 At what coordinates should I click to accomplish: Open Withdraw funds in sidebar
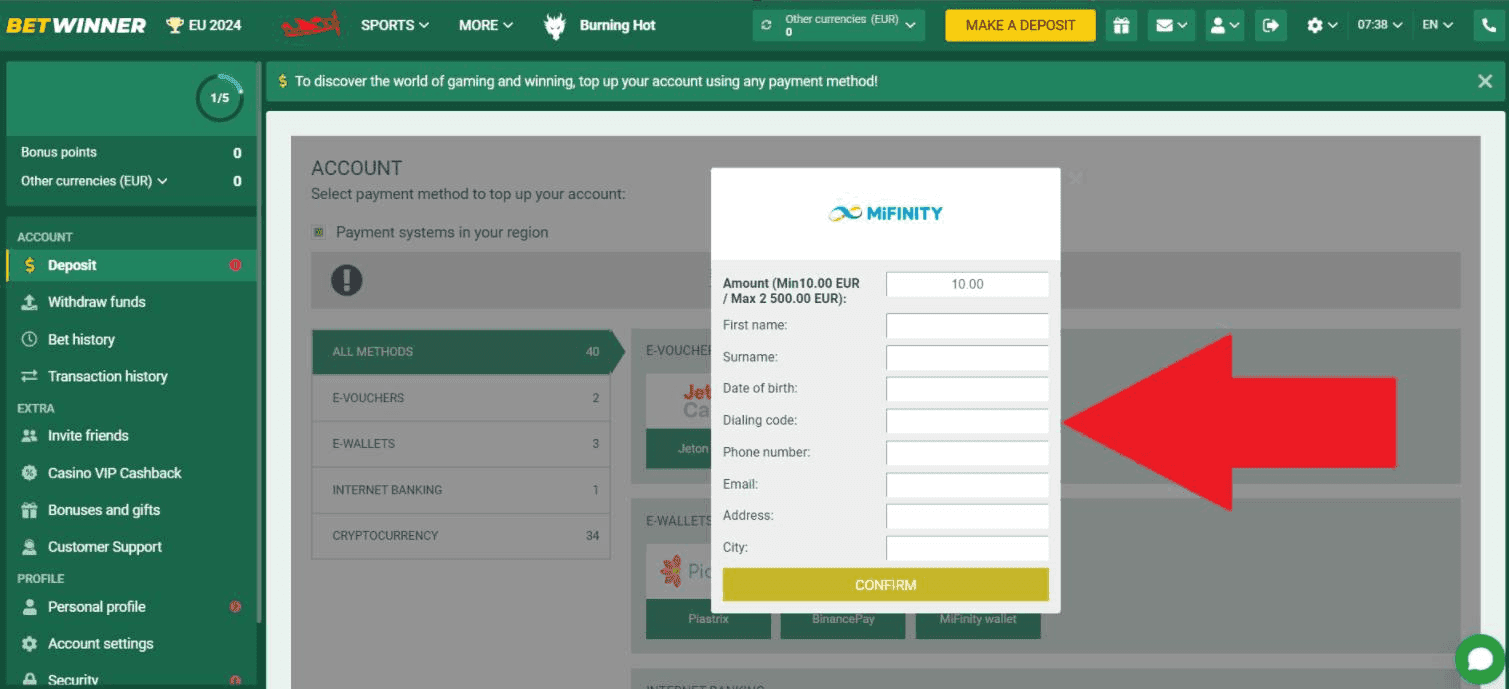coord(96,302)
